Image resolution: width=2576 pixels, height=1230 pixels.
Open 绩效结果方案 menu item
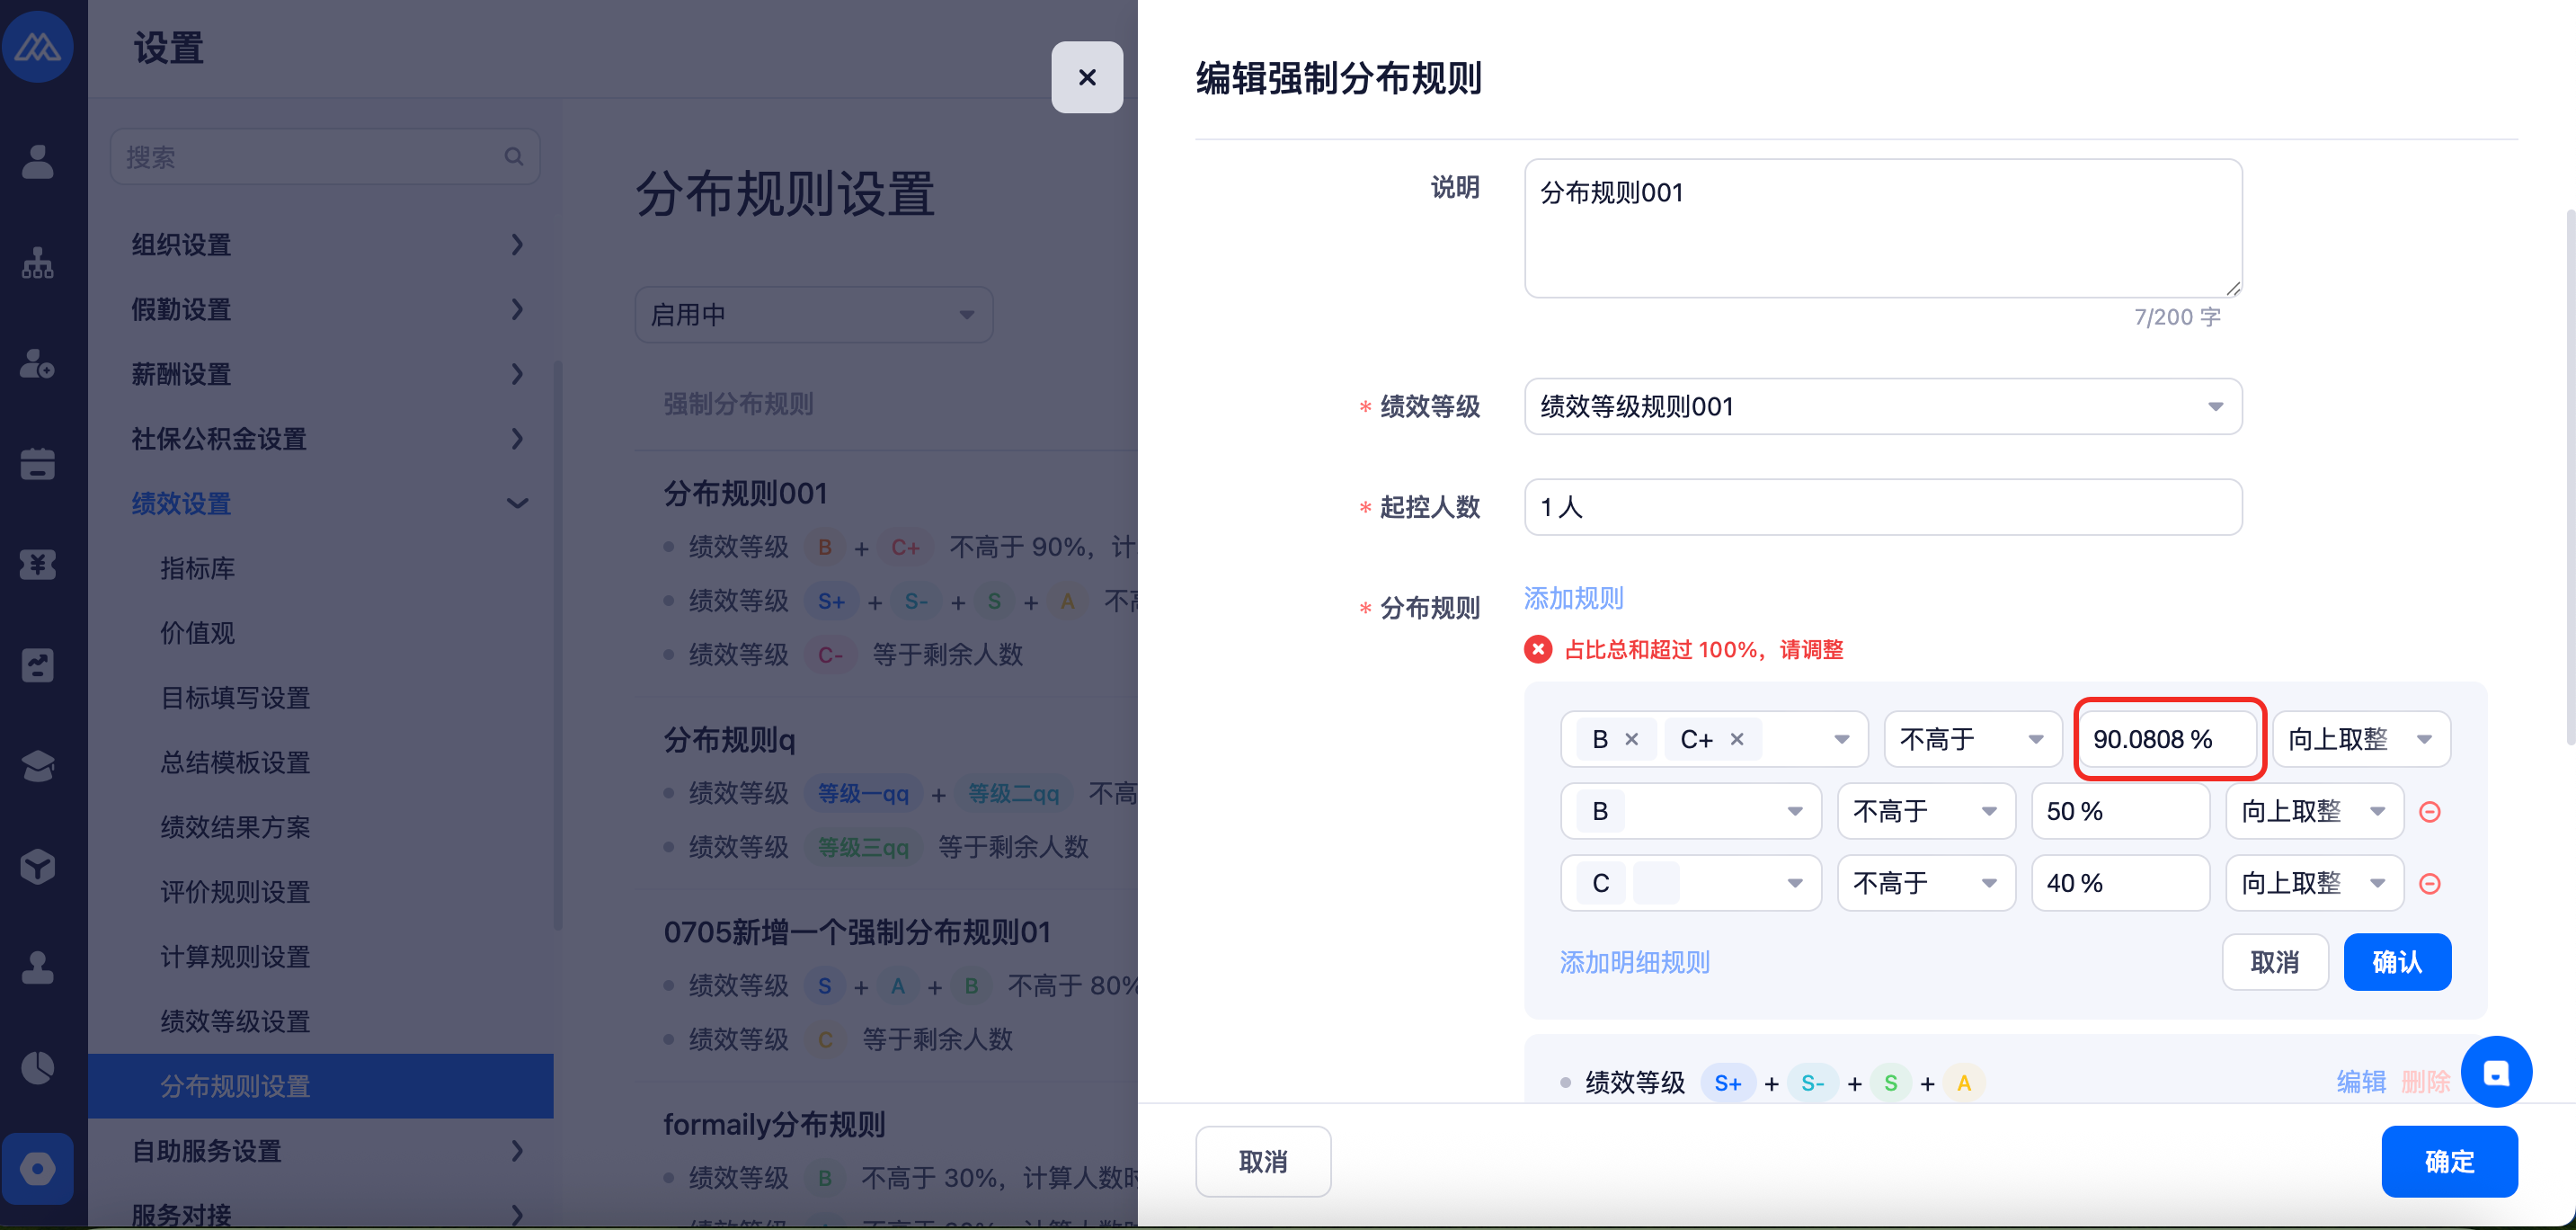tap(236, 828)
